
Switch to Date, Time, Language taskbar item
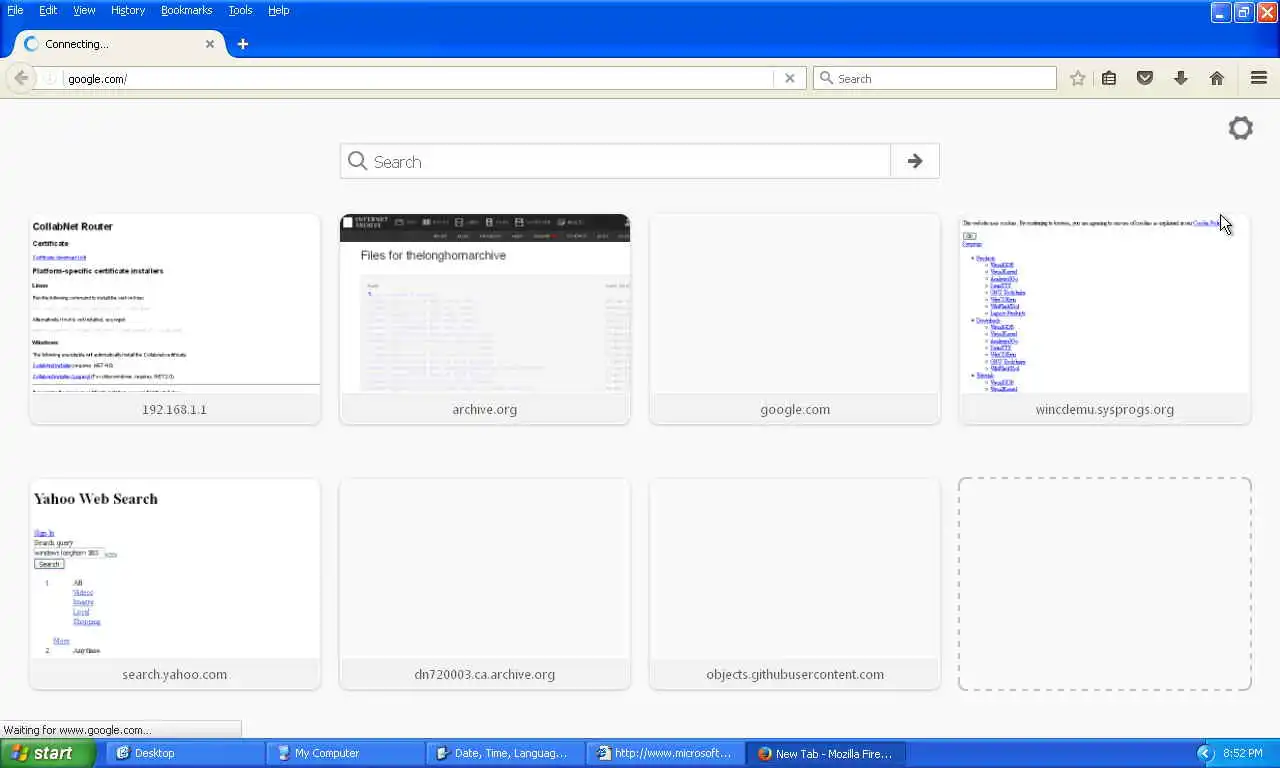click(x=505, y=753)
